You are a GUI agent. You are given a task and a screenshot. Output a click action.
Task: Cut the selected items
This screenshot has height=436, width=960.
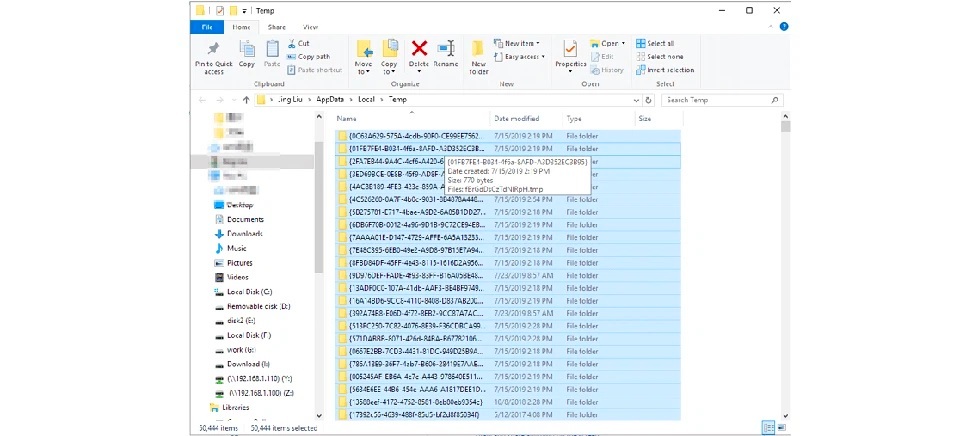pos(298,43)
